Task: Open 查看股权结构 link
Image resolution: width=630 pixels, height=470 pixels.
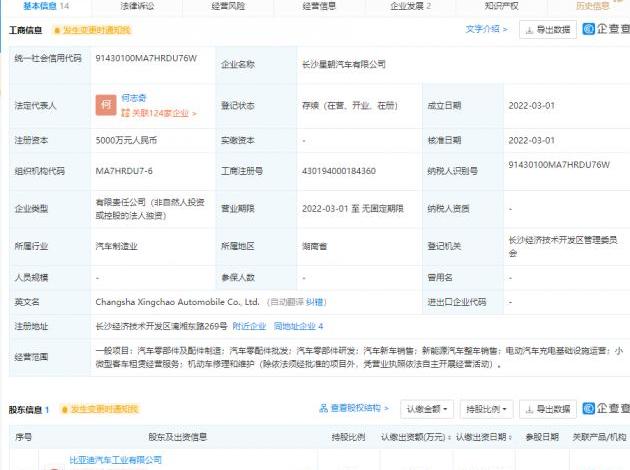Action: (354, 409)
